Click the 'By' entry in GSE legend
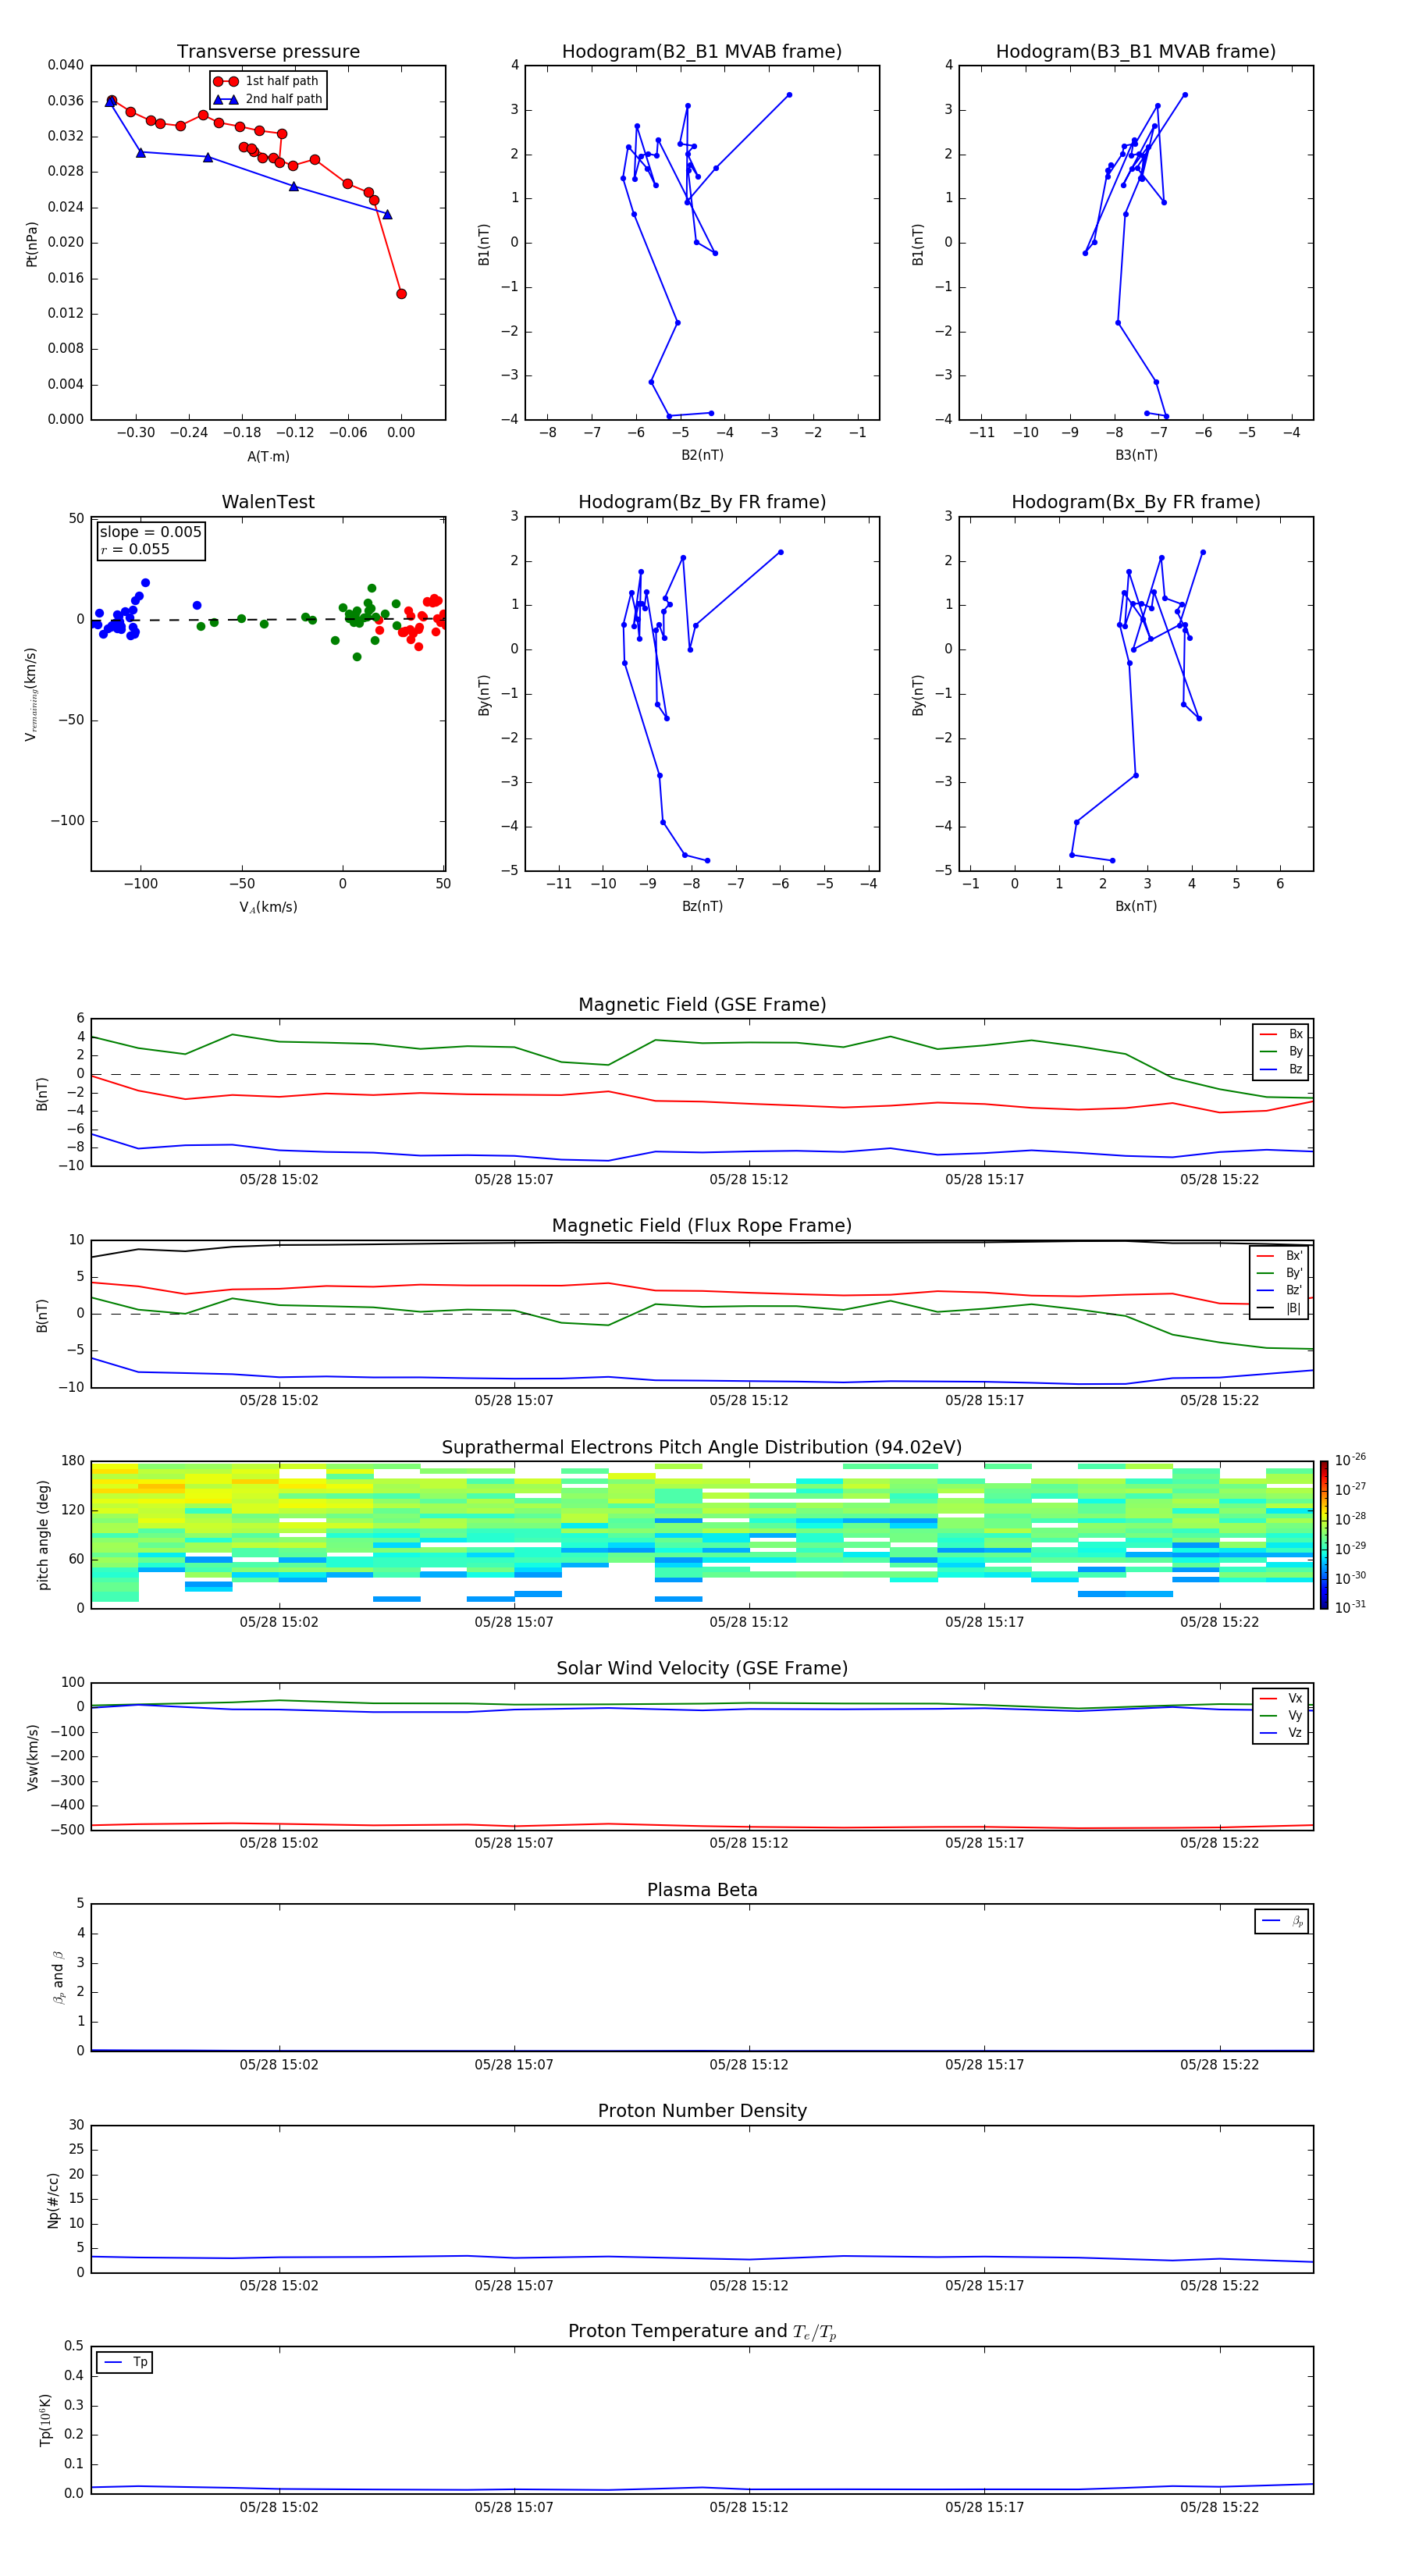 pos(1281,1051)
